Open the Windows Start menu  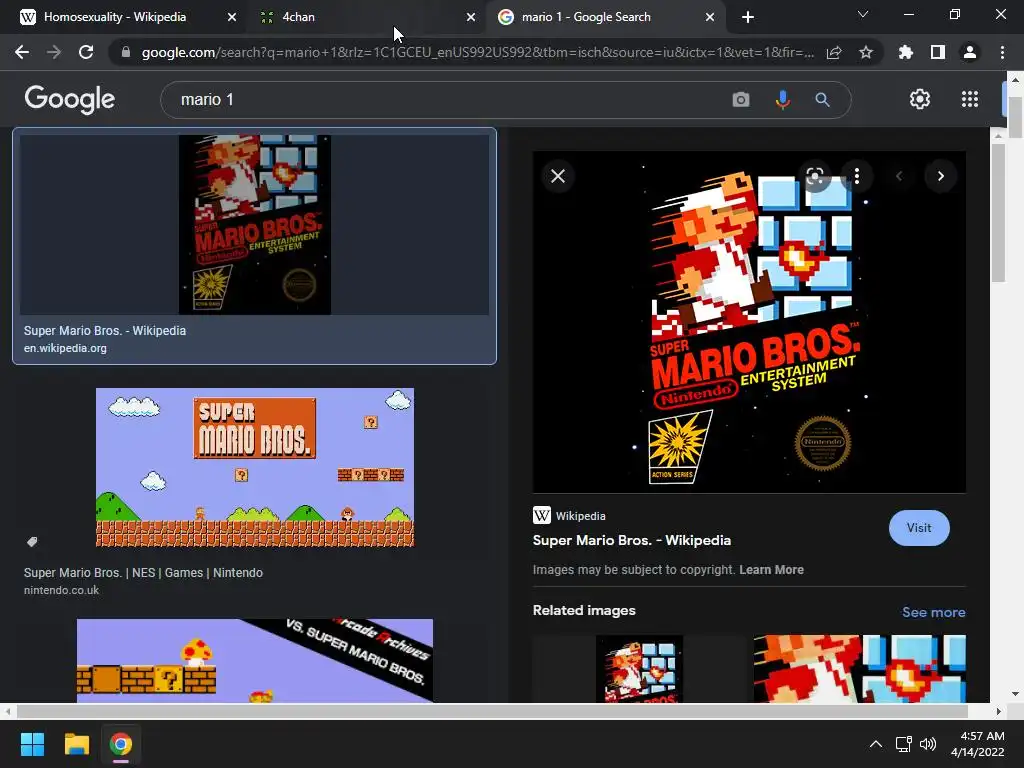click(x=32, y=744)
